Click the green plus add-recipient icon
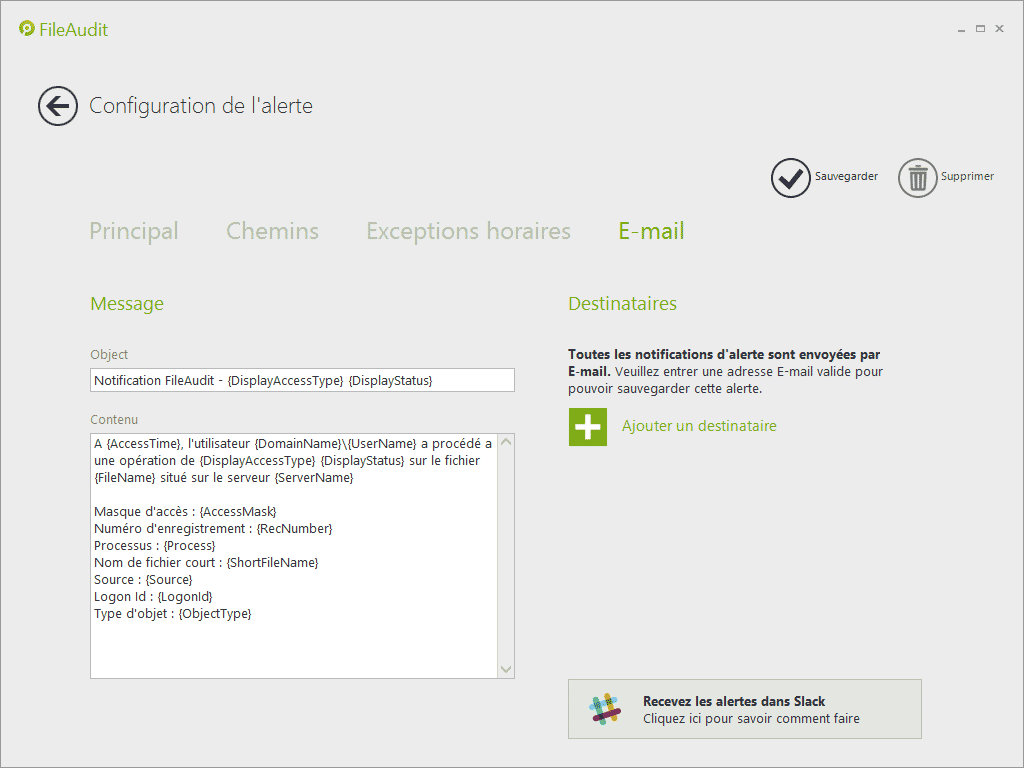This screenshot has width=1024, height=768. tap(588, 427)
